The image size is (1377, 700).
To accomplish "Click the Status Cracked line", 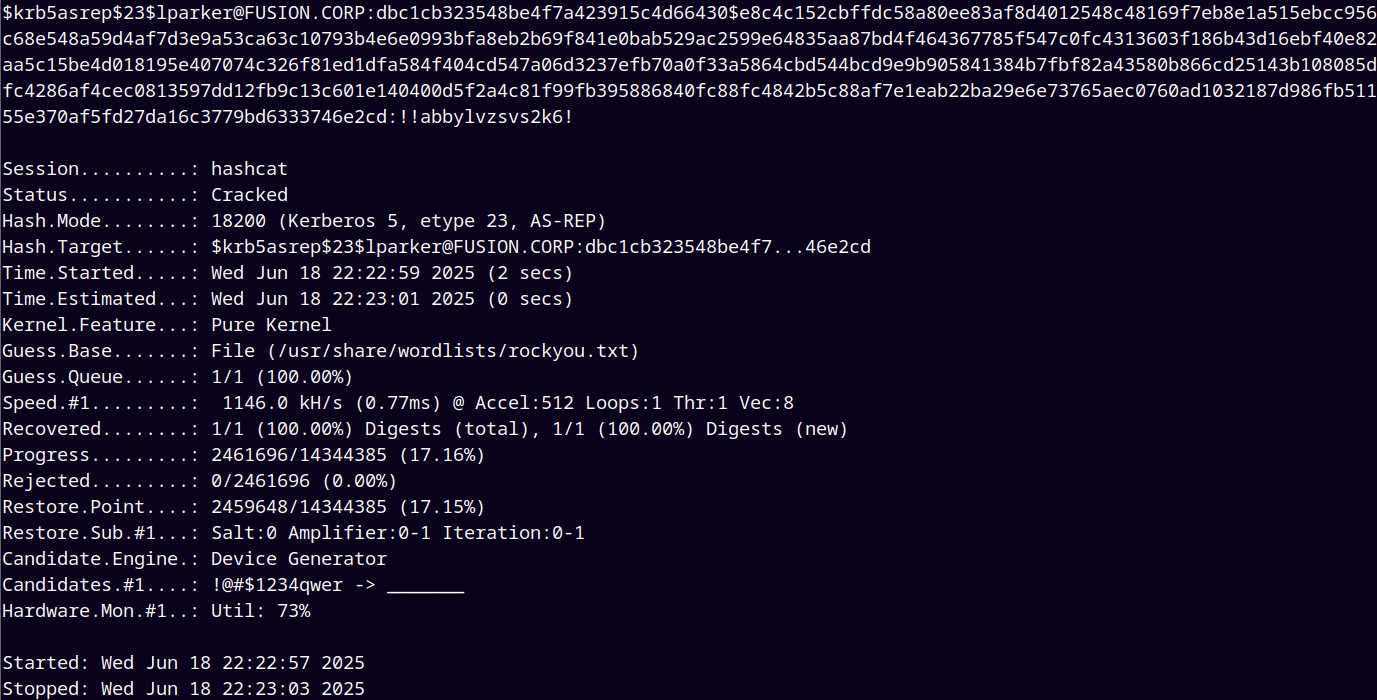I will click(x=145, y=195).
